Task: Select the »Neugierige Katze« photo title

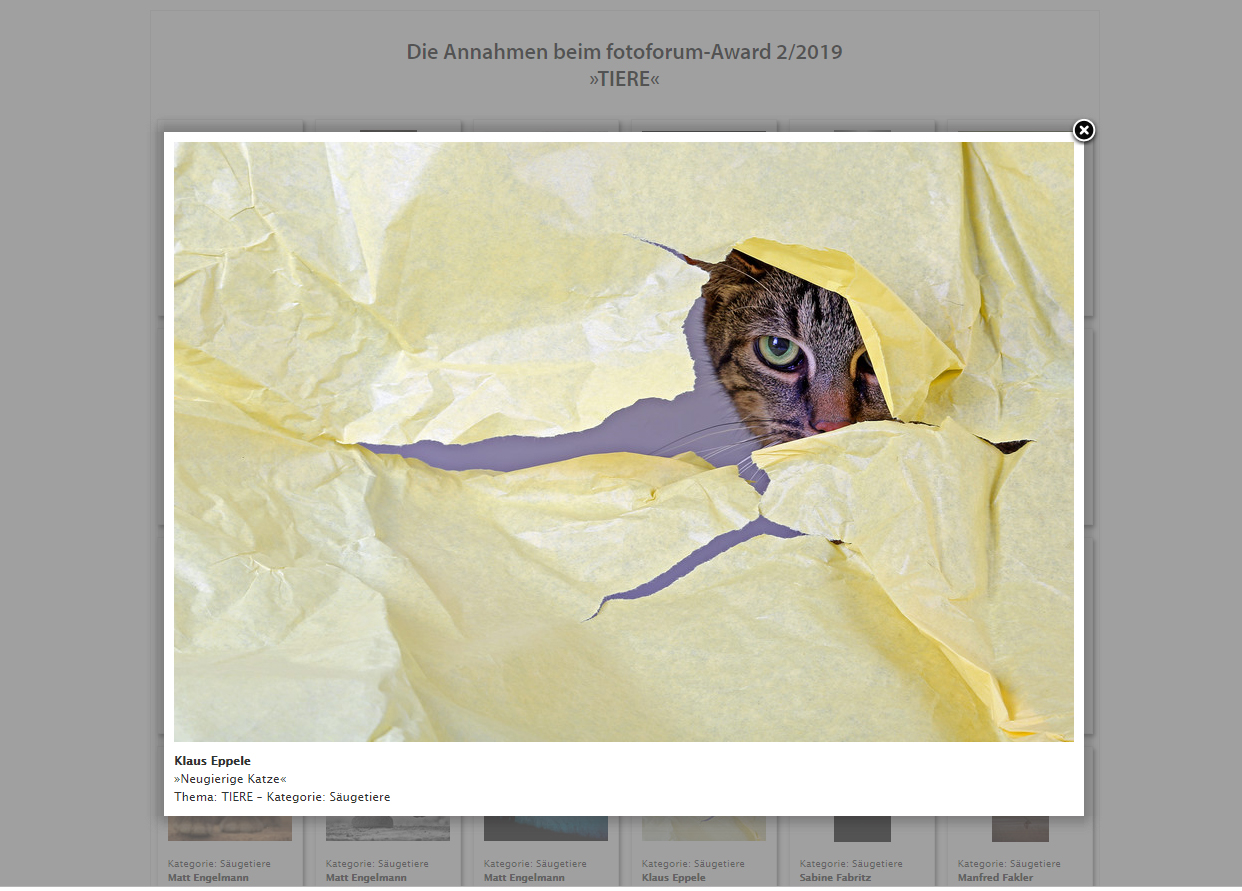Action: (x=230, y=779)
